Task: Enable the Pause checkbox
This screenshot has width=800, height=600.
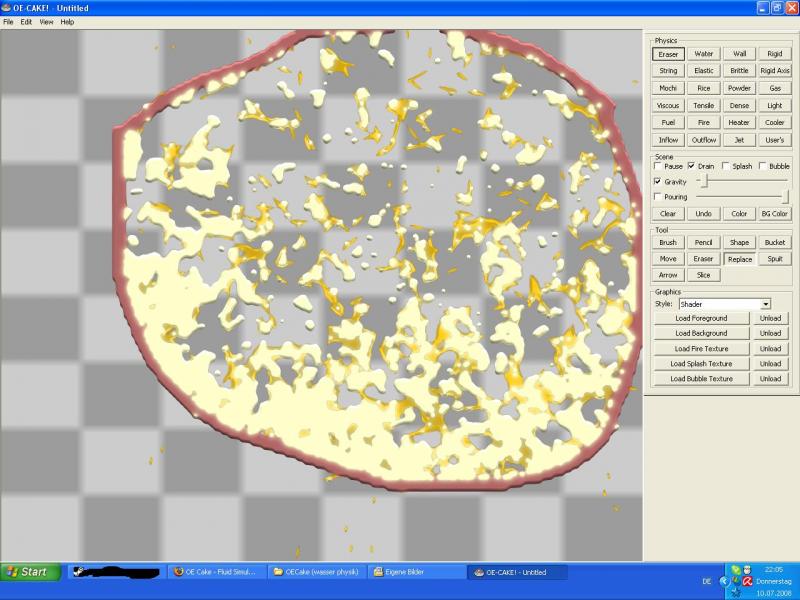Action: coord(657,166)
